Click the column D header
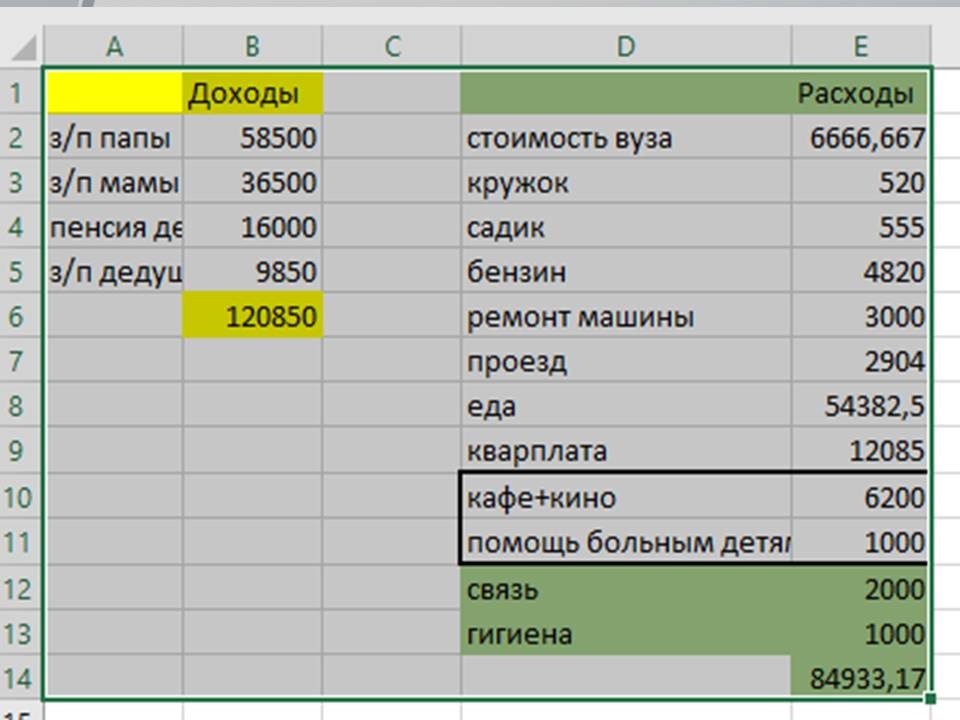The width and height of the screenshot is (960, 720). pyautogui.click(x=625, y=46)
